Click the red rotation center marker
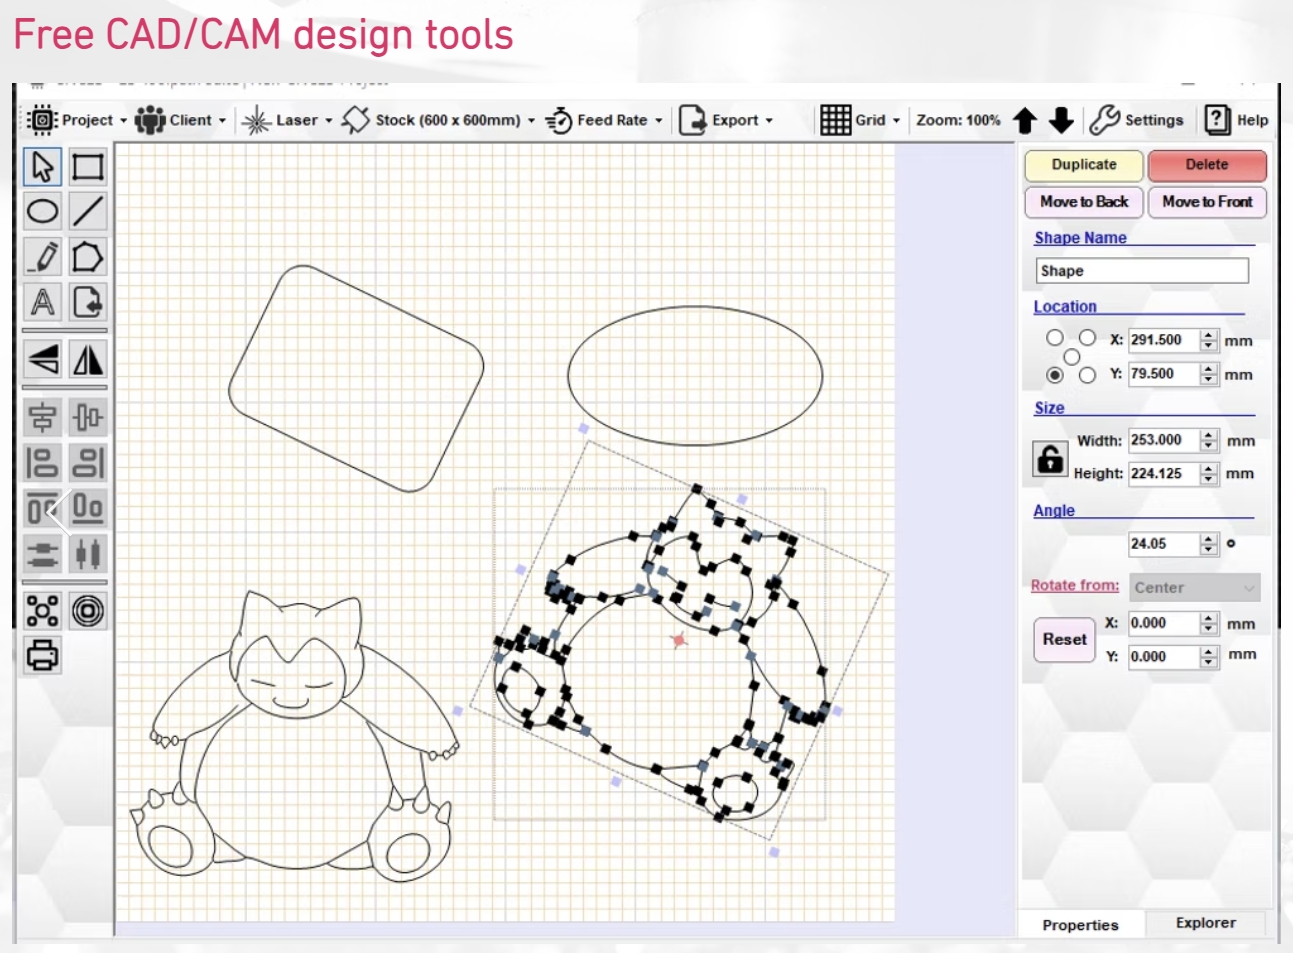The image size is (1293, 953). [678, 639]
